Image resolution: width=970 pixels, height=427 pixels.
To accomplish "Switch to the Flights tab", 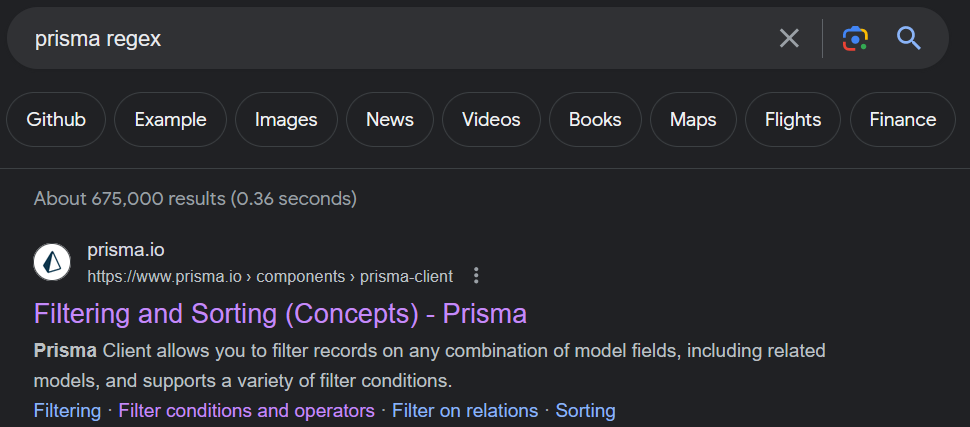I will (x=792, y=119).
